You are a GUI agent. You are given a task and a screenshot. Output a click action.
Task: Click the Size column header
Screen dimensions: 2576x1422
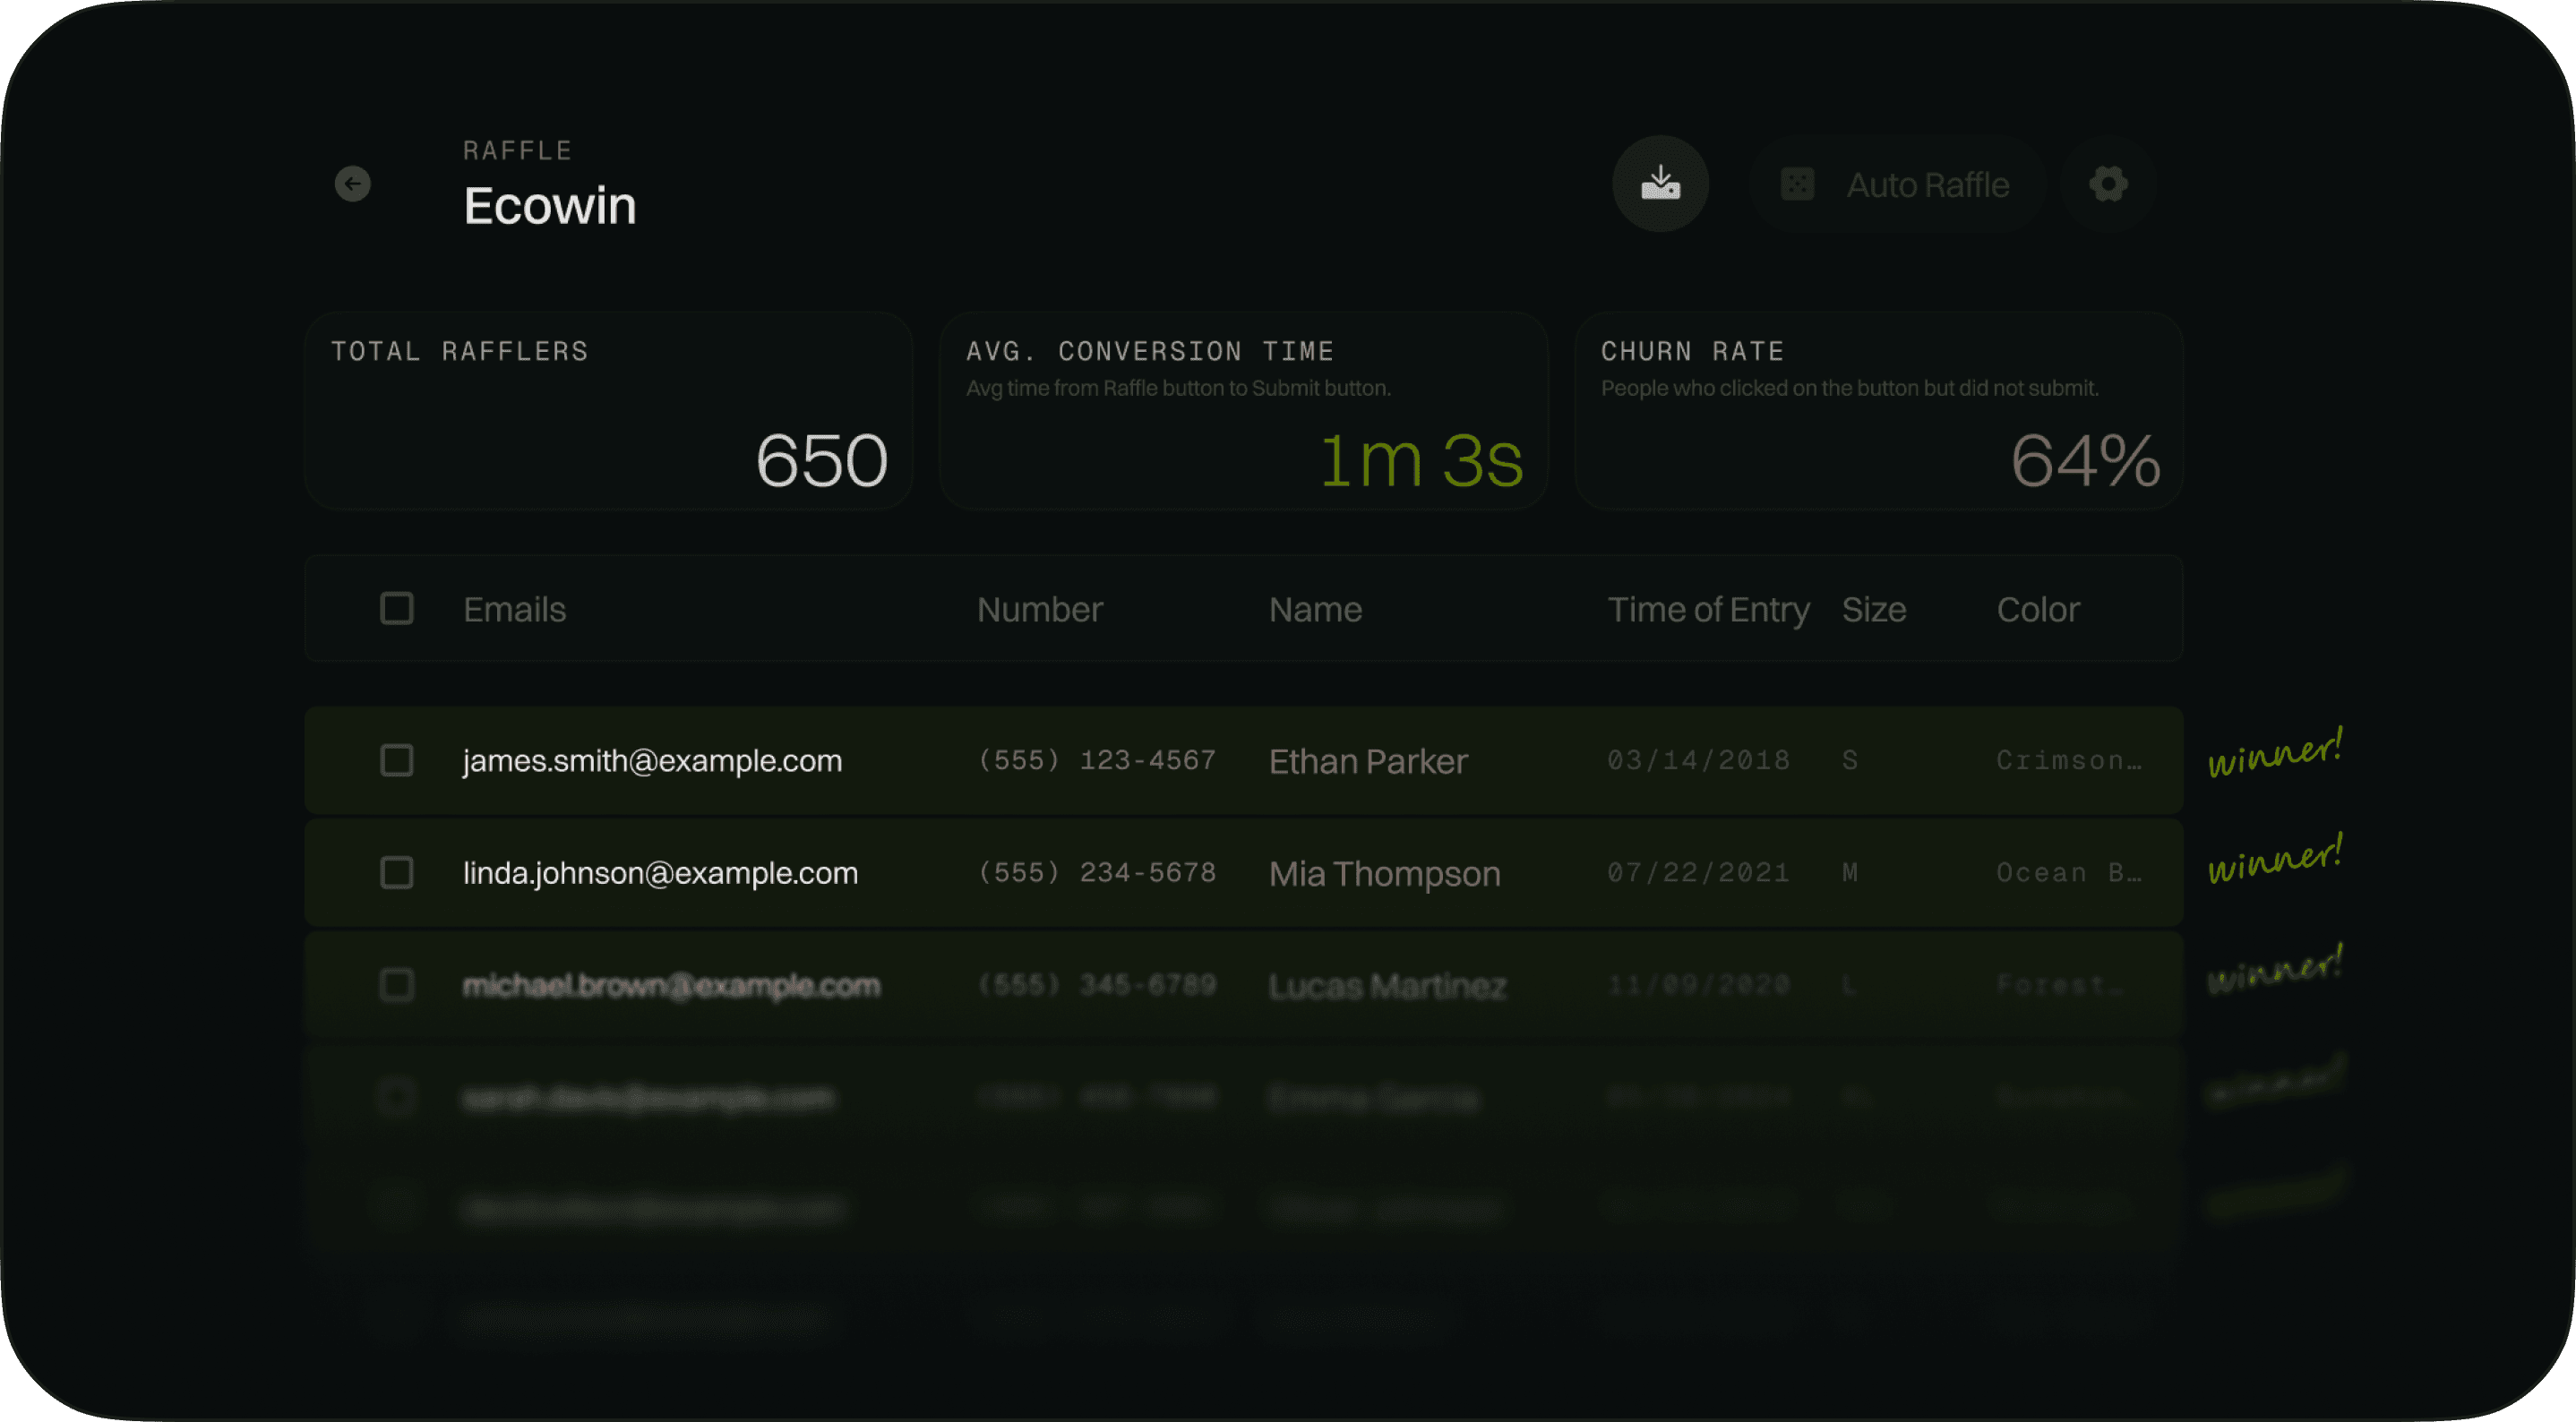[1873, 610]
